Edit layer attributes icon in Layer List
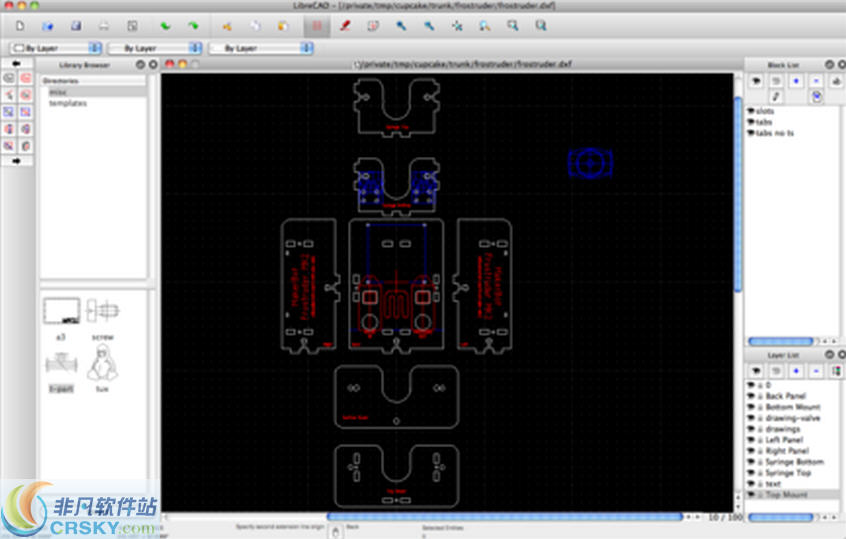The height and width of the screenshot is (539, 846). (836, 371)
